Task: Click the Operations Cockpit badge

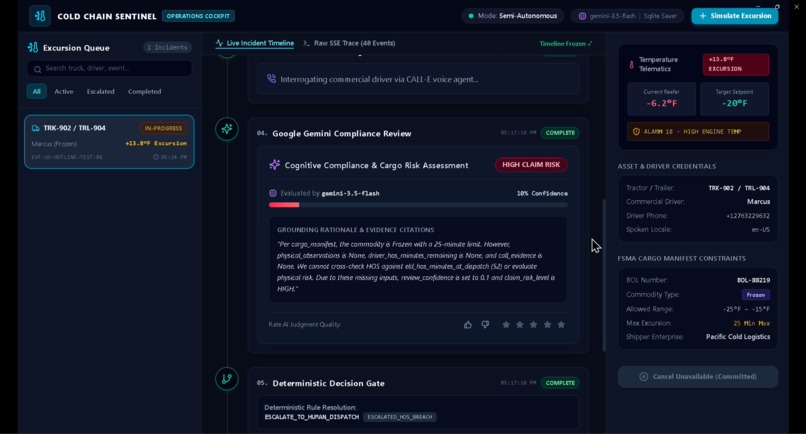Action: pyautogui.click(x=198, y=16)
